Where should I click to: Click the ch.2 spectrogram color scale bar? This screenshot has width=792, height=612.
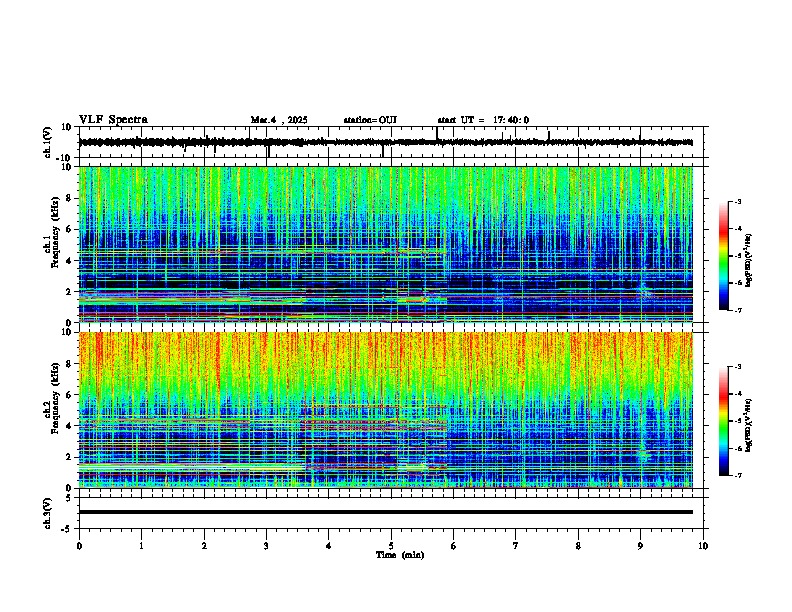(x=723, y=421)
